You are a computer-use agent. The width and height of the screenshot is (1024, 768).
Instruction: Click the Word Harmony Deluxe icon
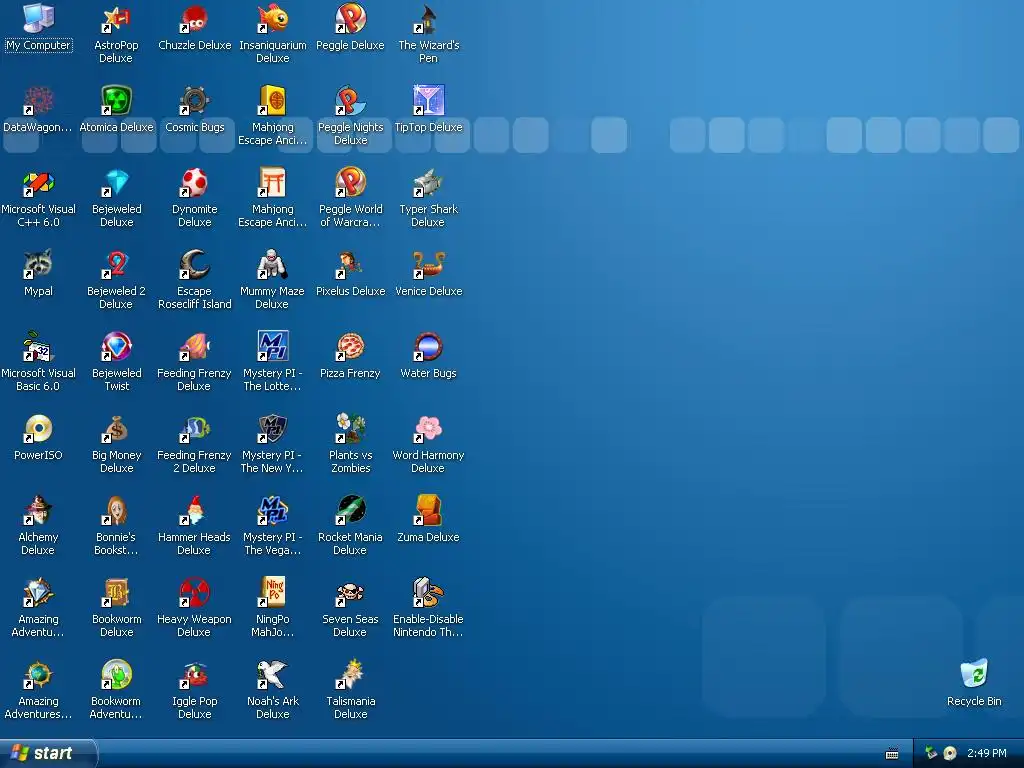tap(428, 428)
